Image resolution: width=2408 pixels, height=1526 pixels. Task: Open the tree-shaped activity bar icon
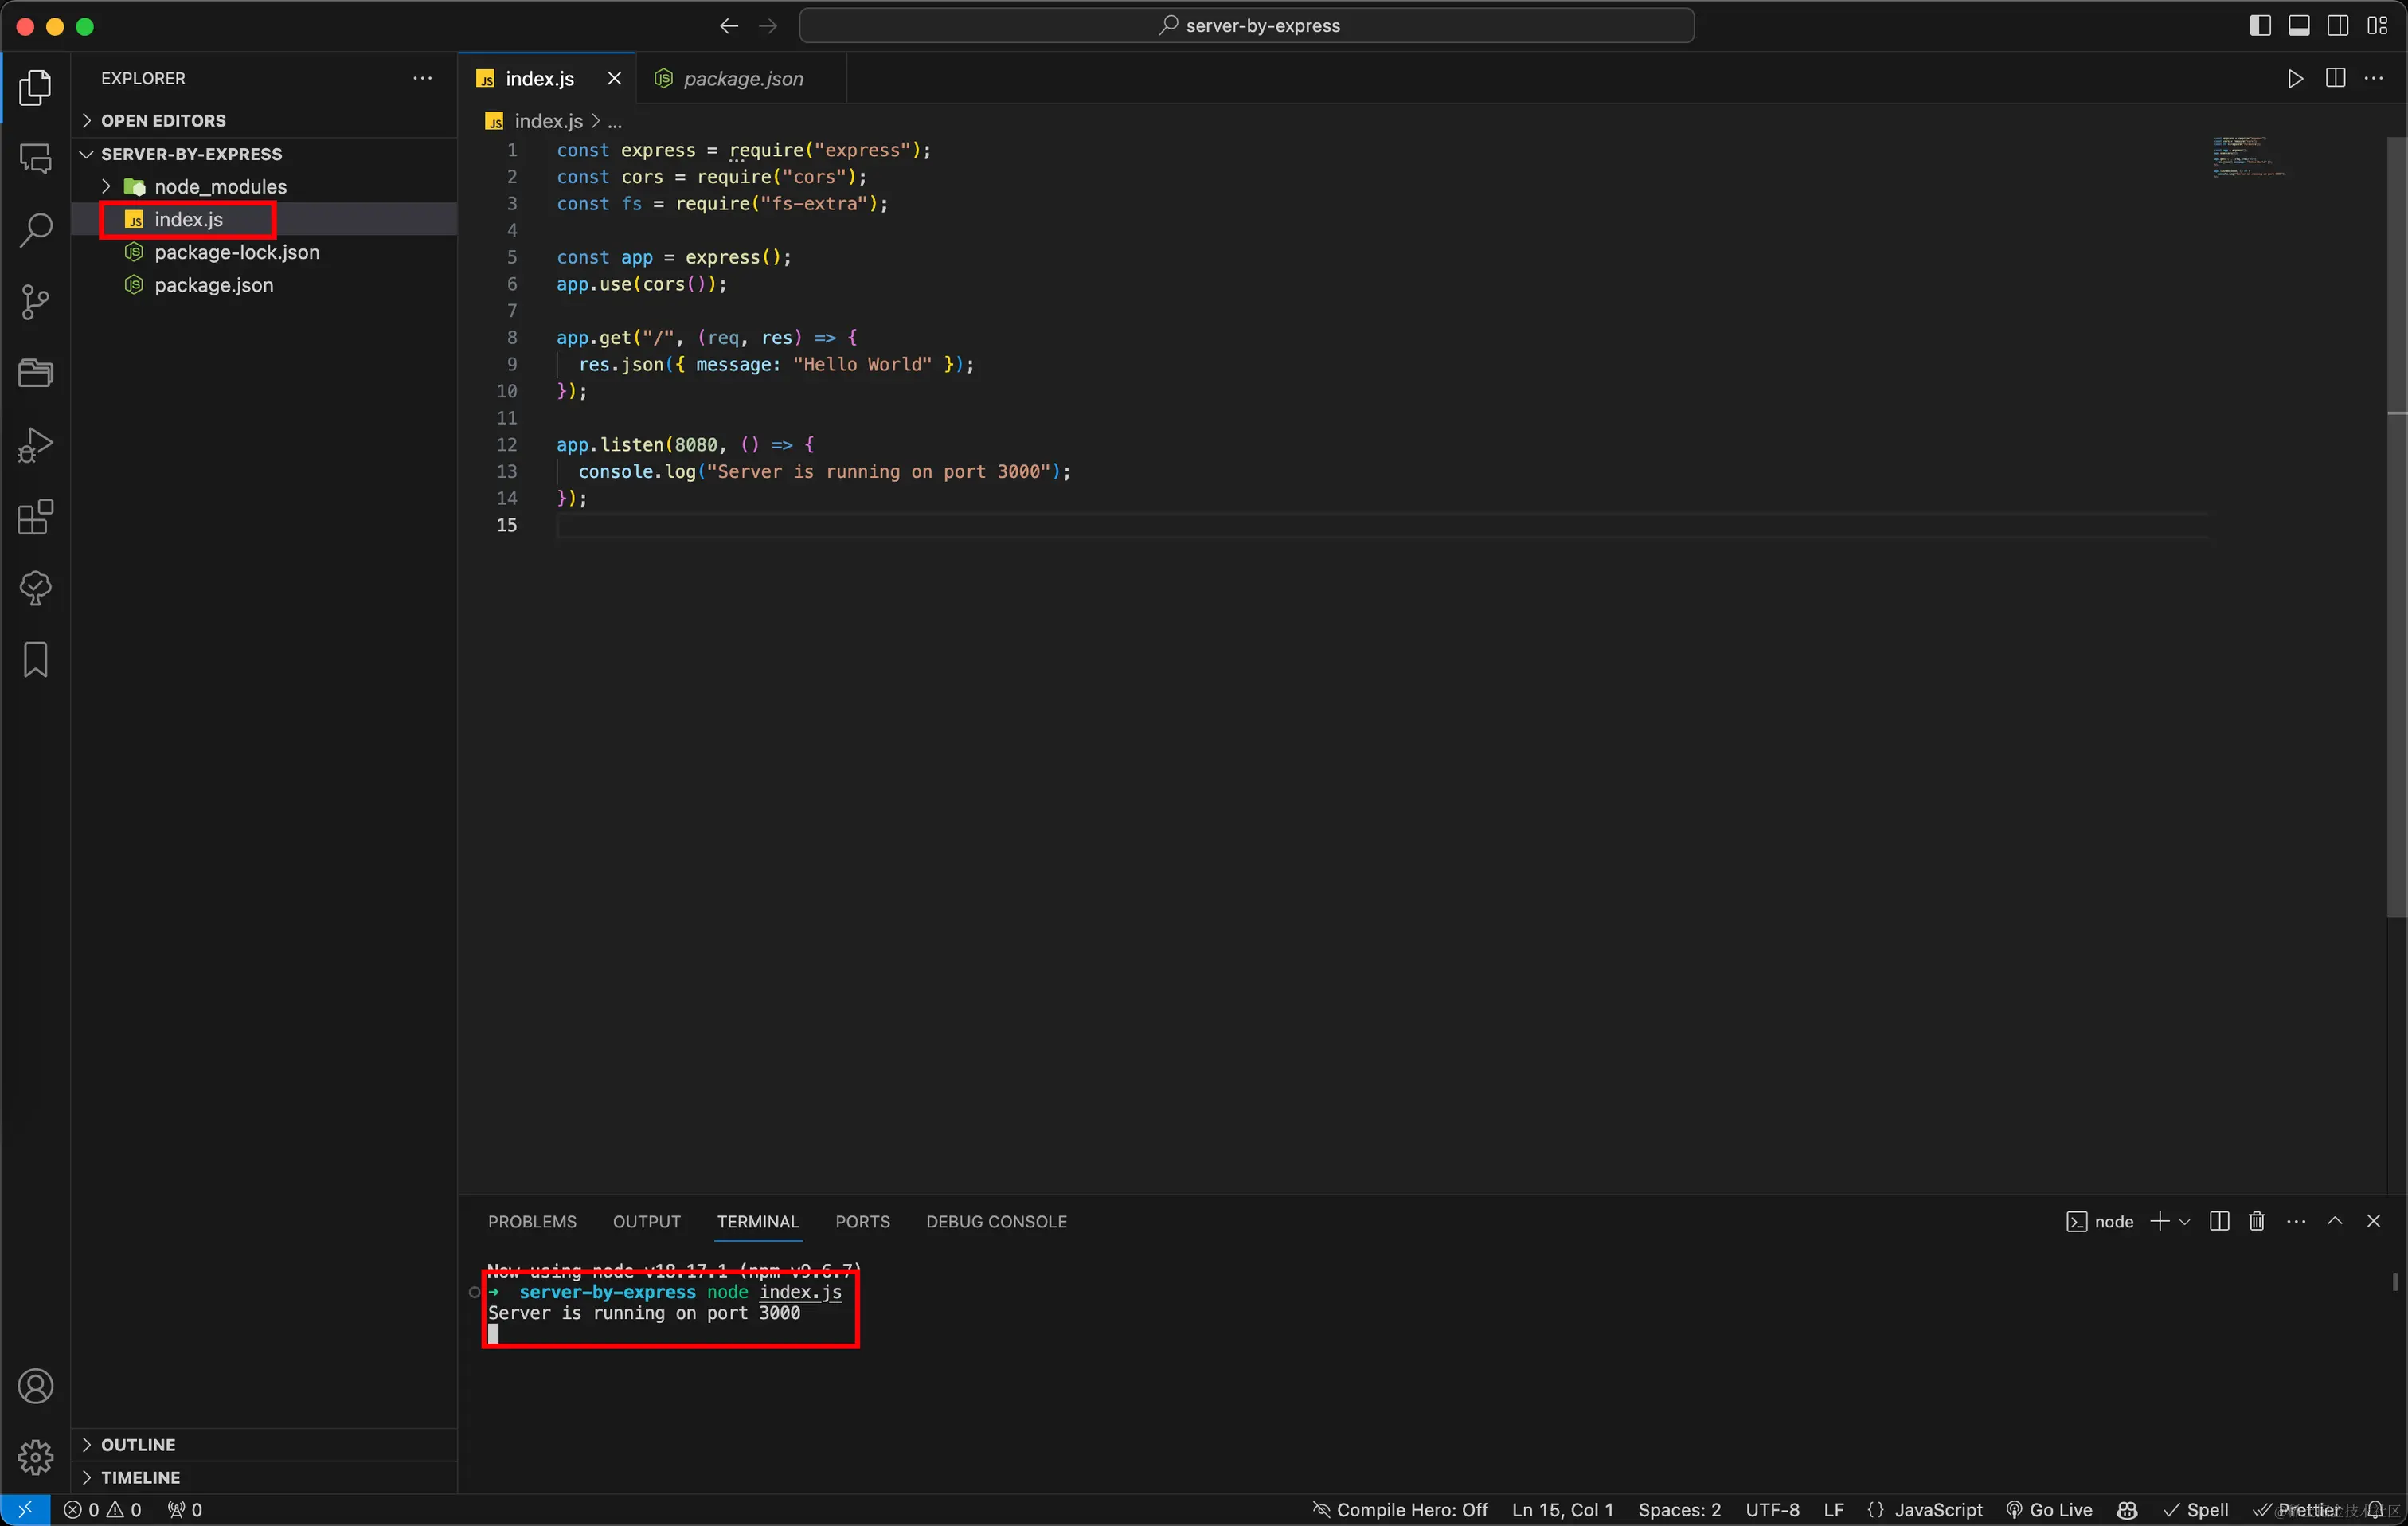click(x=35, y=588)
